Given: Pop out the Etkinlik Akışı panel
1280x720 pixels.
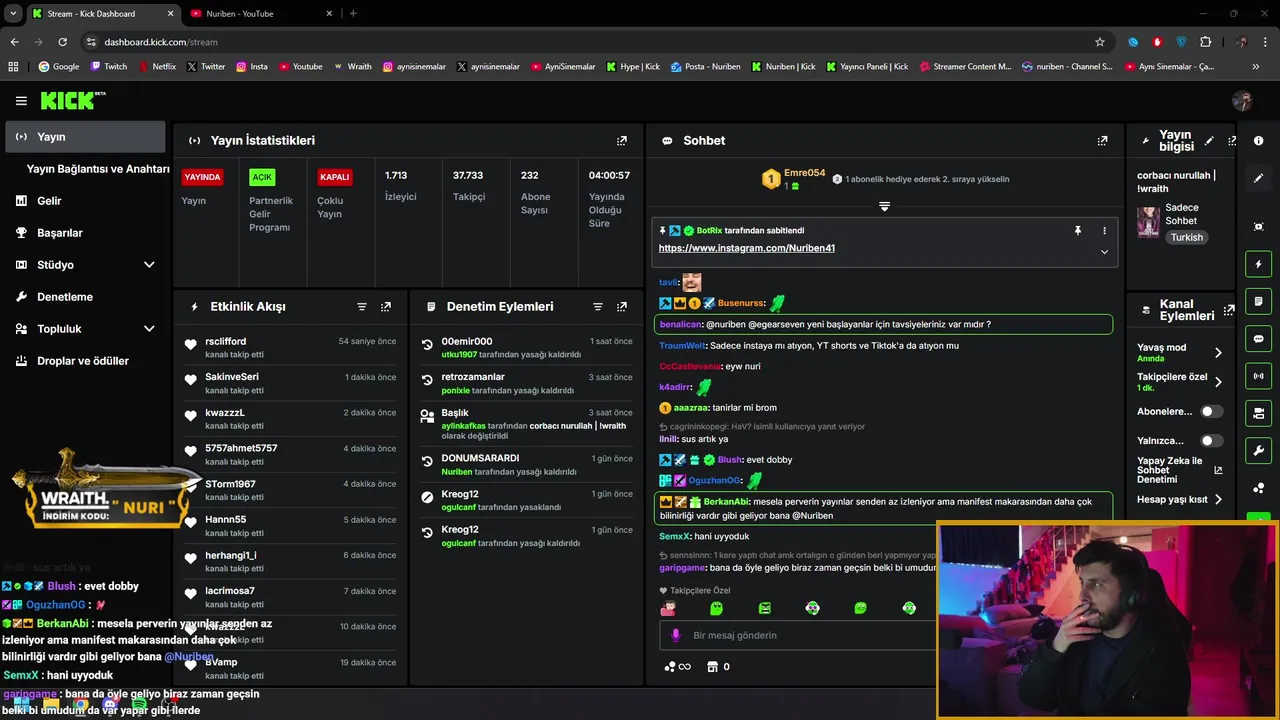Looking at the screenshot, I should (x=386, y=307).
